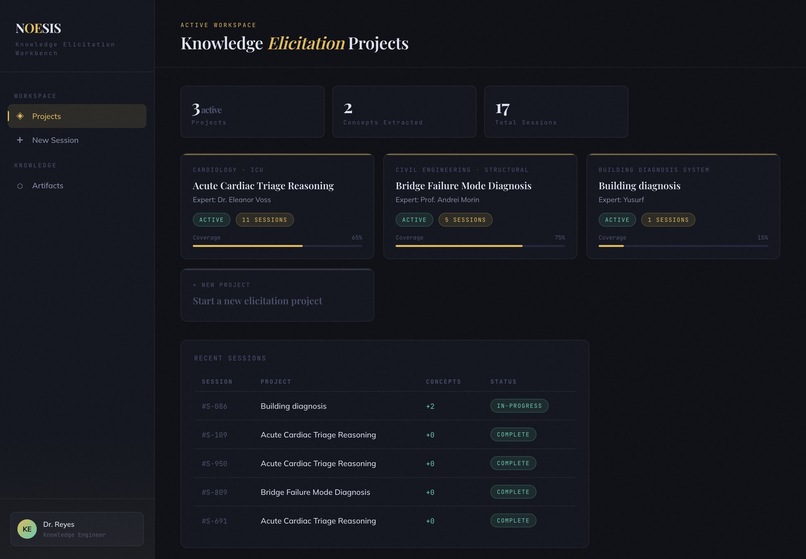The image size is (806, 559).
Task: Click COMPLETE badge in row #S-809
Action: coord(513,492)
